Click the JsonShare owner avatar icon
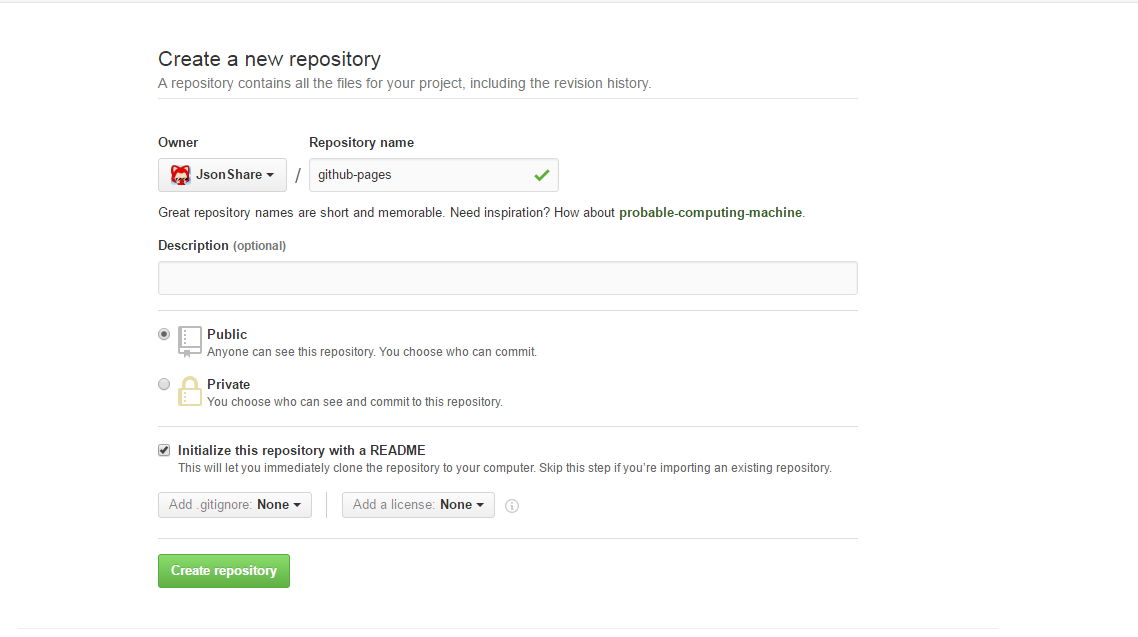The image size is (1138, 637). 180,175
